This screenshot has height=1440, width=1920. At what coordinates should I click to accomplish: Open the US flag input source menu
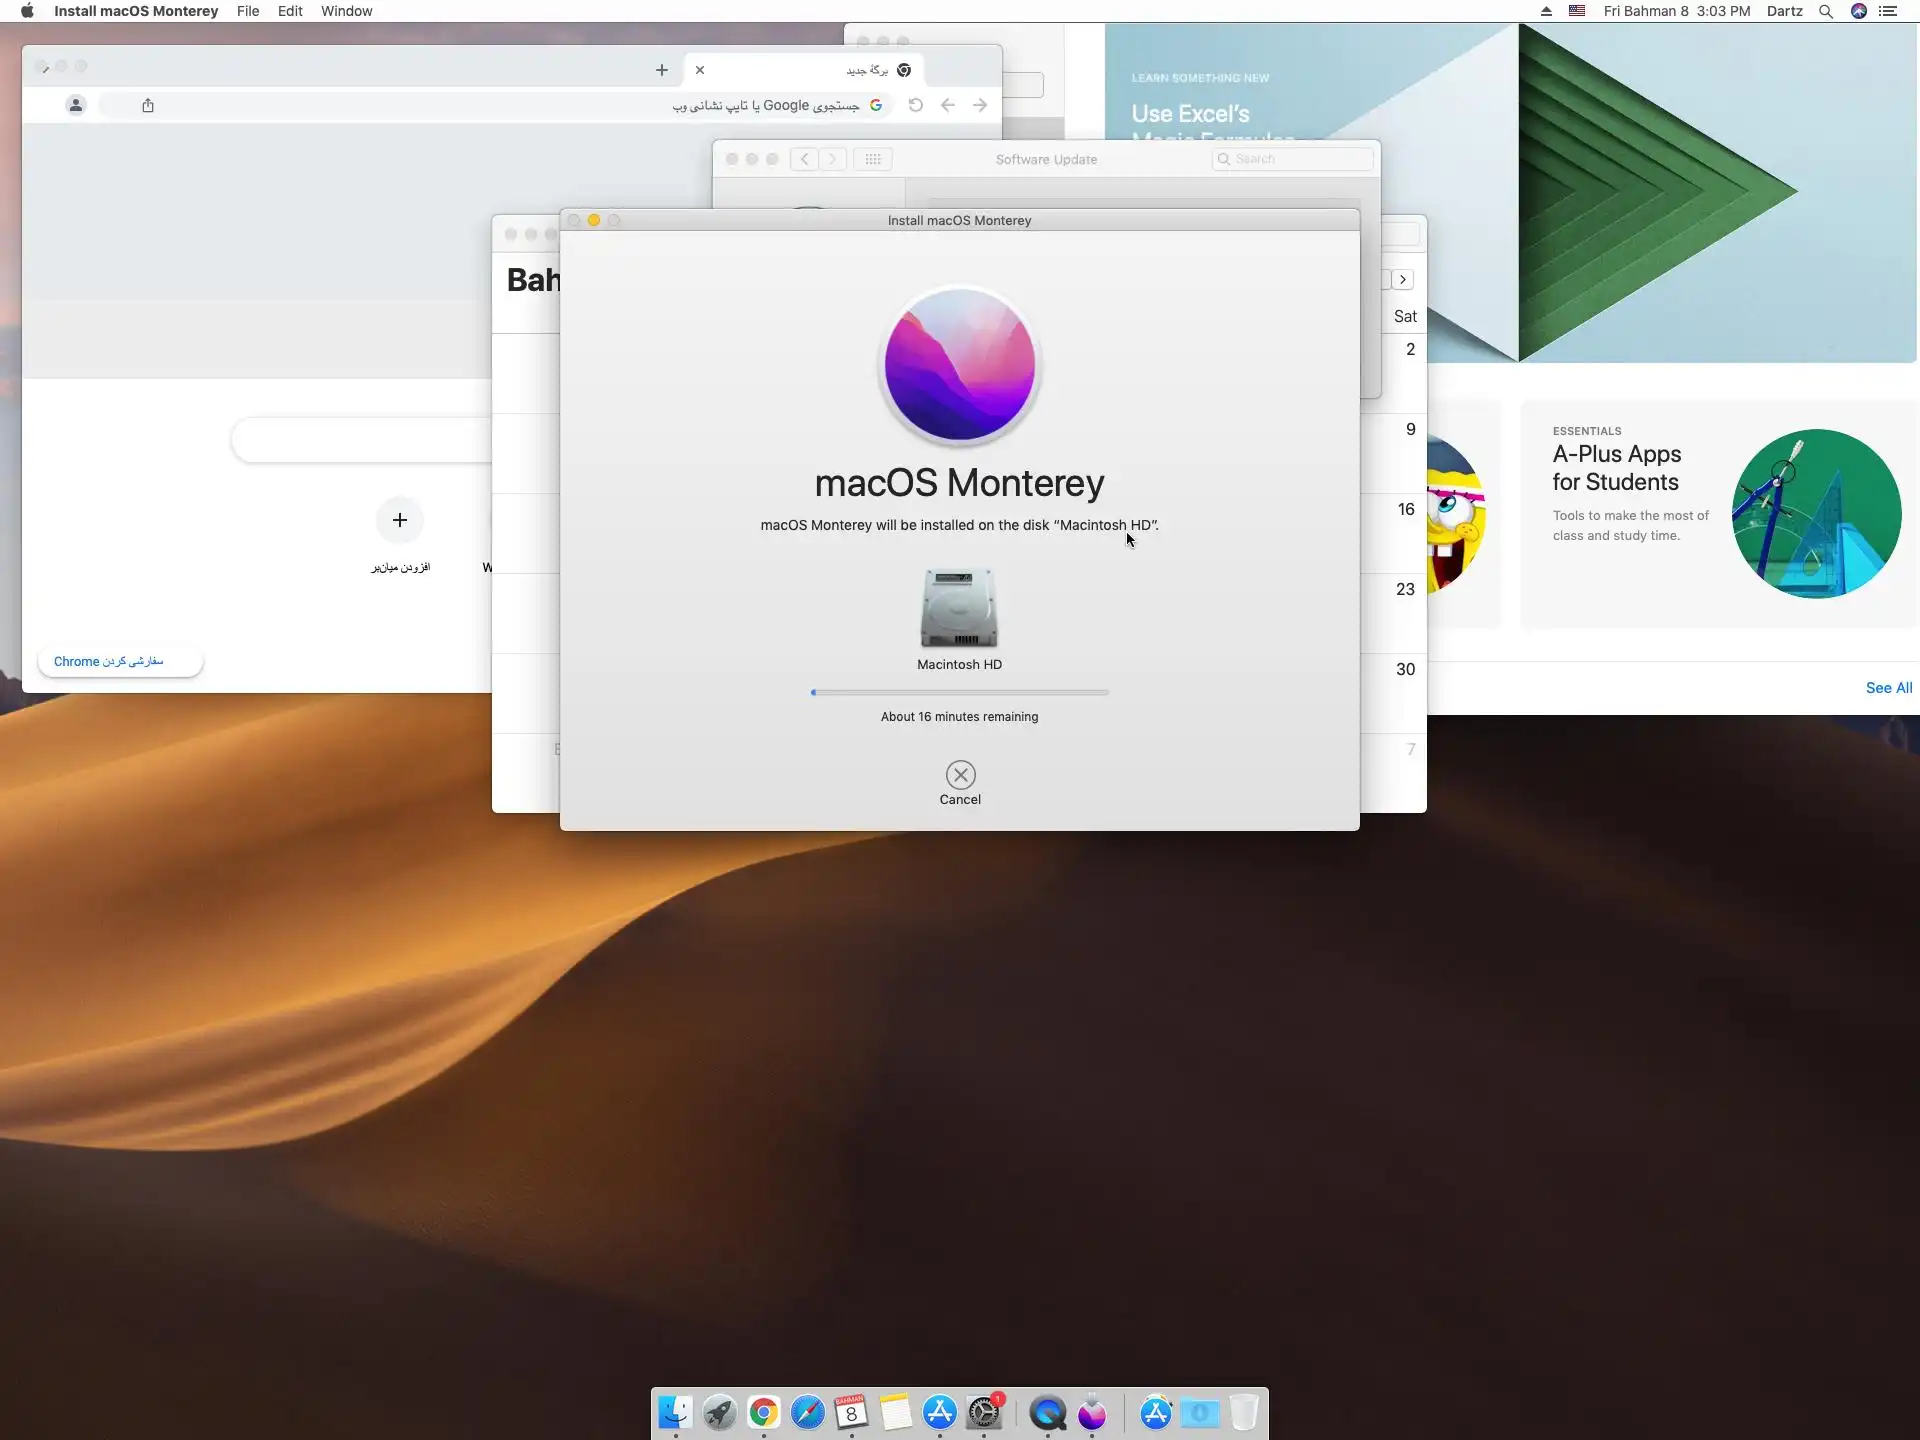click(1577, 11)
